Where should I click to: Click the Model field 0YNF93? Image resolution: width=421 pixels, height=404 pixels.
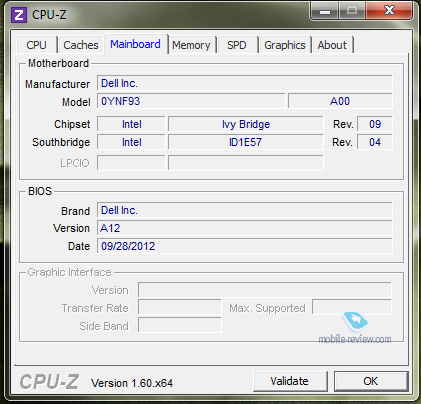[x=191, y=101]
